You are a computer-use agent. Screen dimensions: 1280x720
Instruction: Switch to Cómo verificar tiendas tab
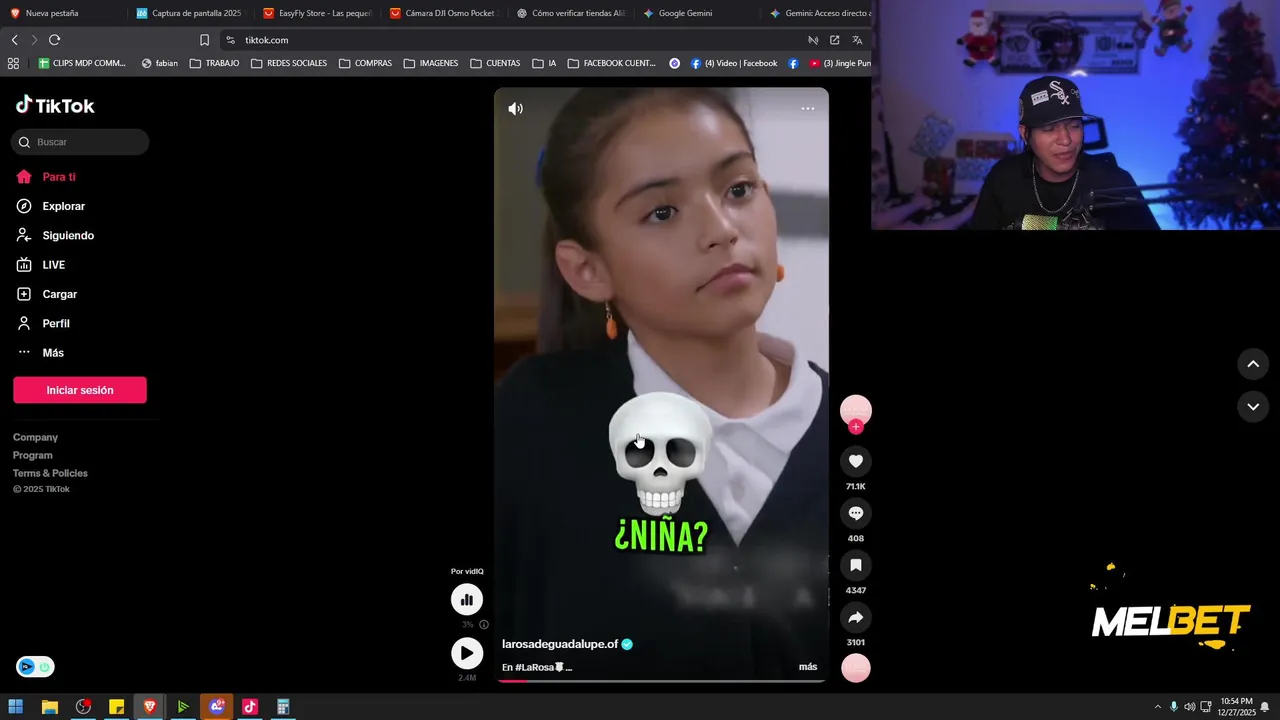click(570, 13)
